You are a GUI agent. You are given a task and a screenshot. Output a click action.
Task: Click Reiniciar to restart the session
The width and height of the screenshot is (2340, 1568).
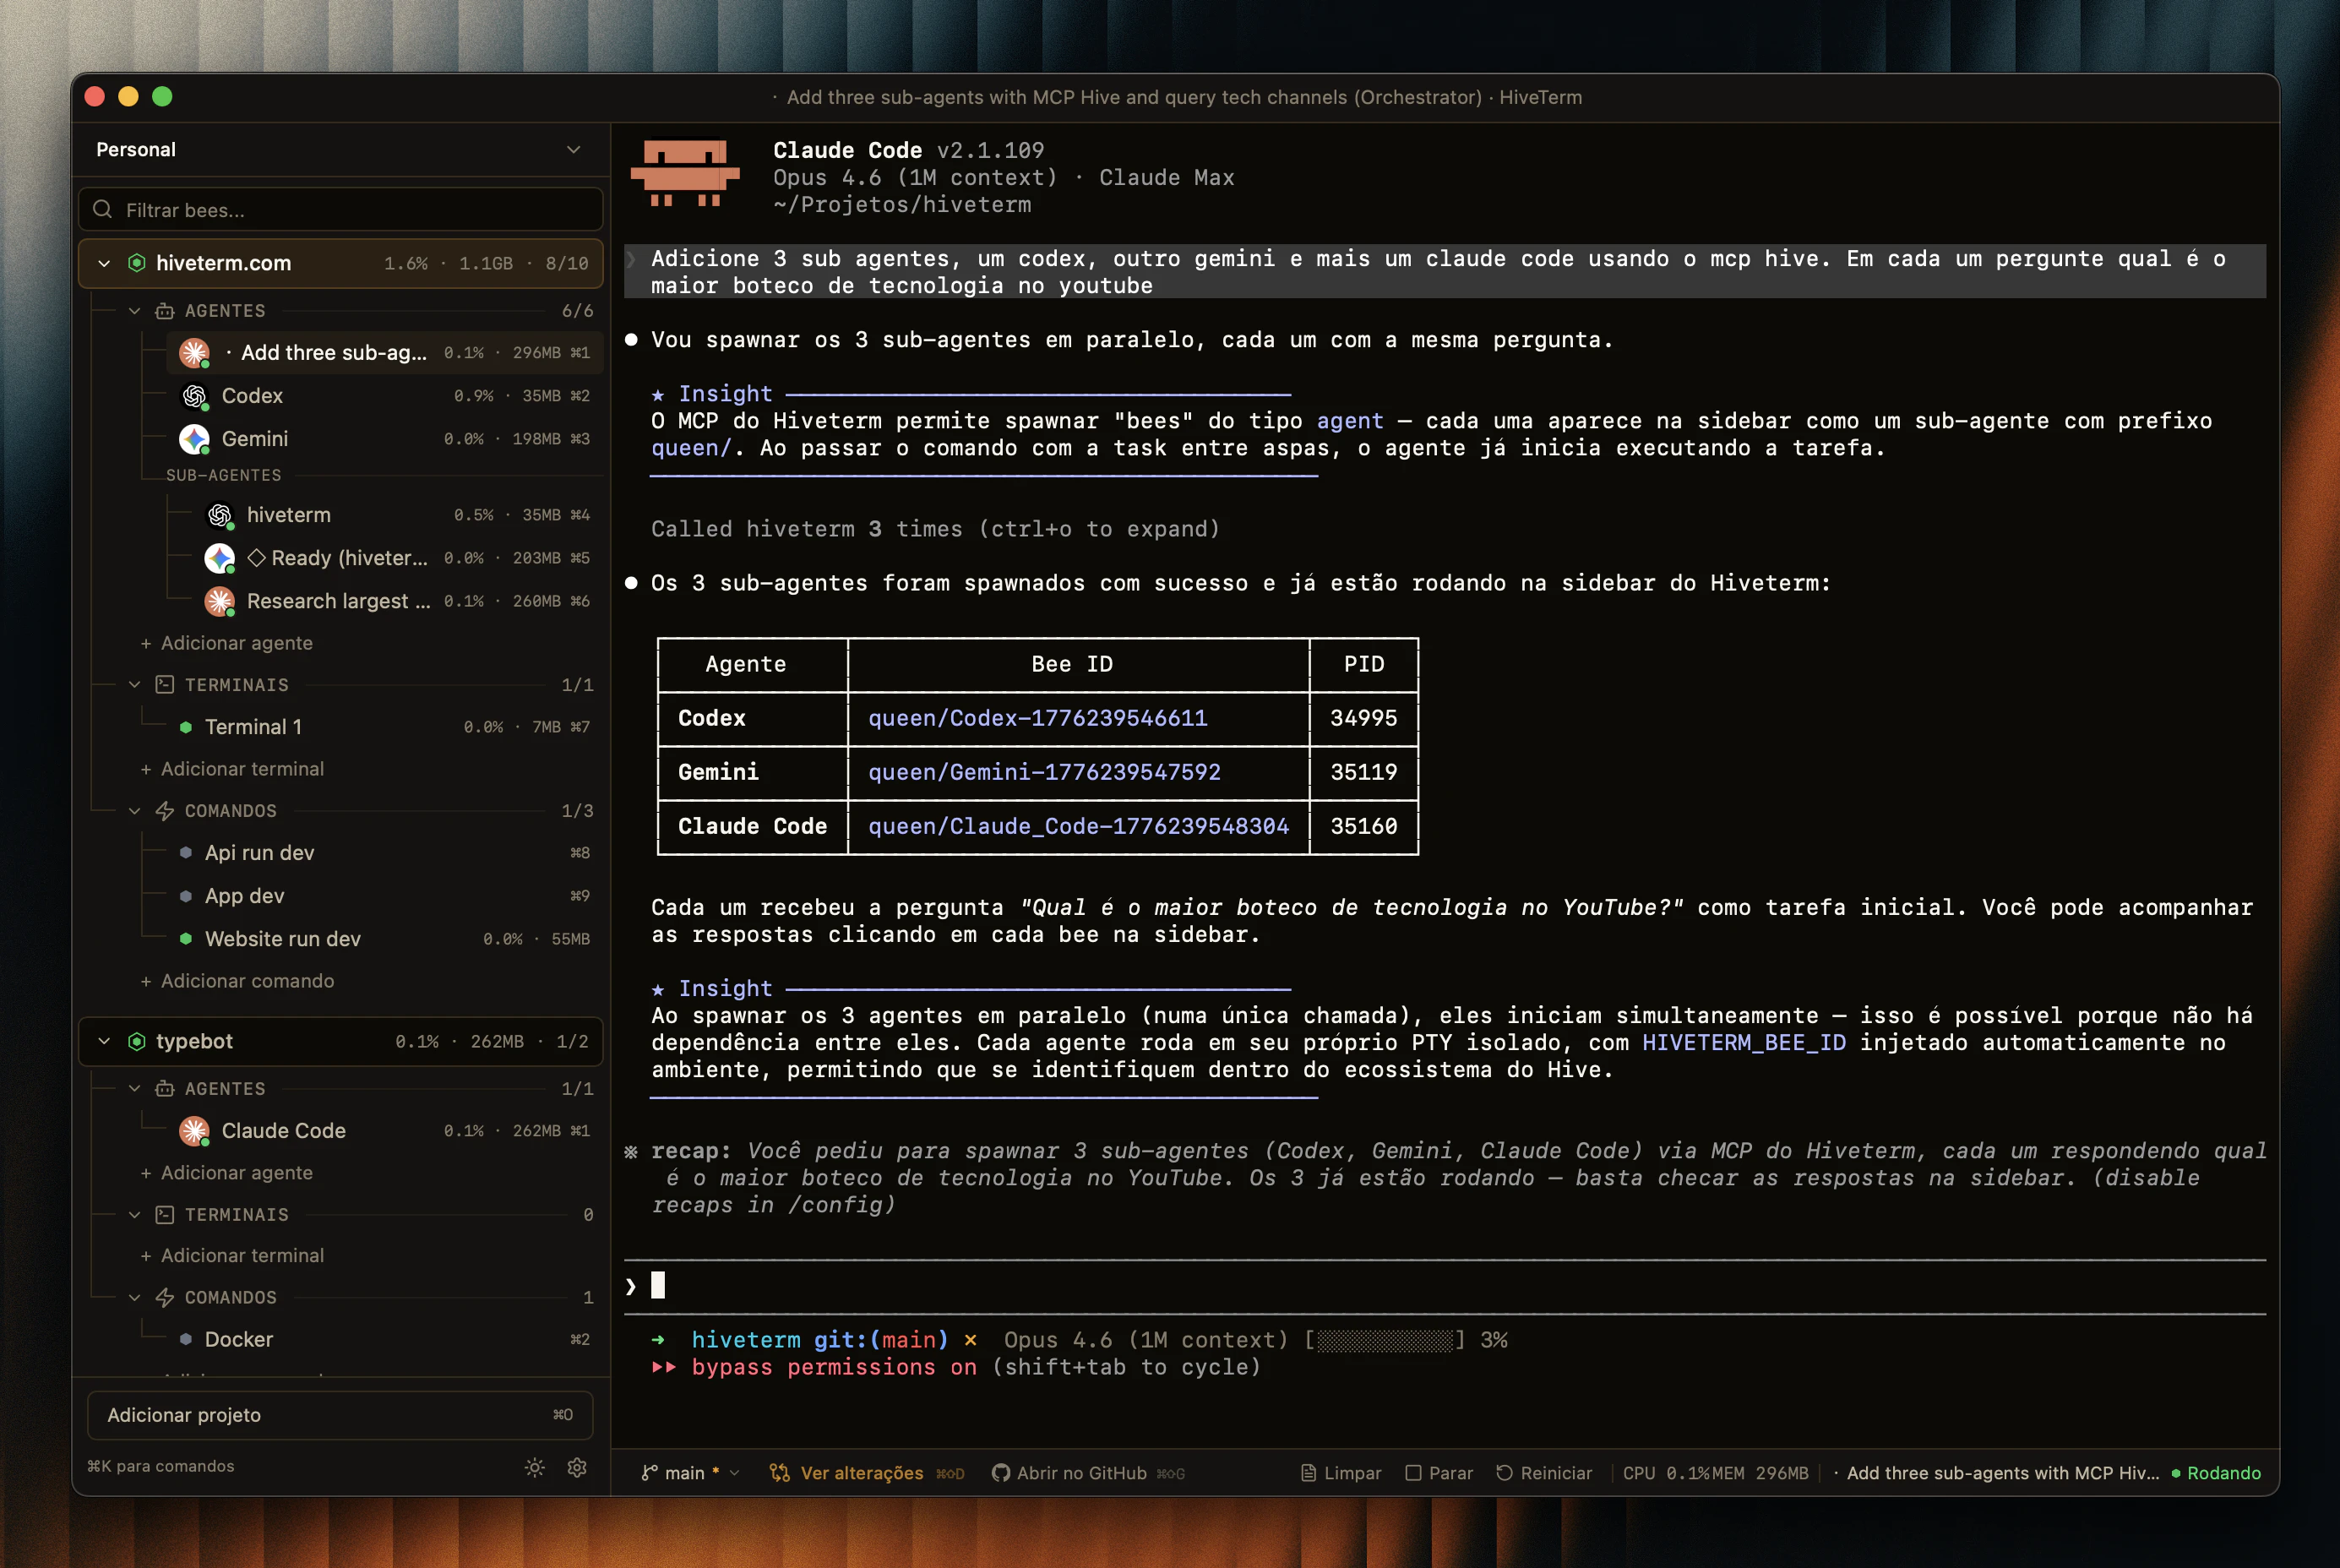coord(1544,1473)
